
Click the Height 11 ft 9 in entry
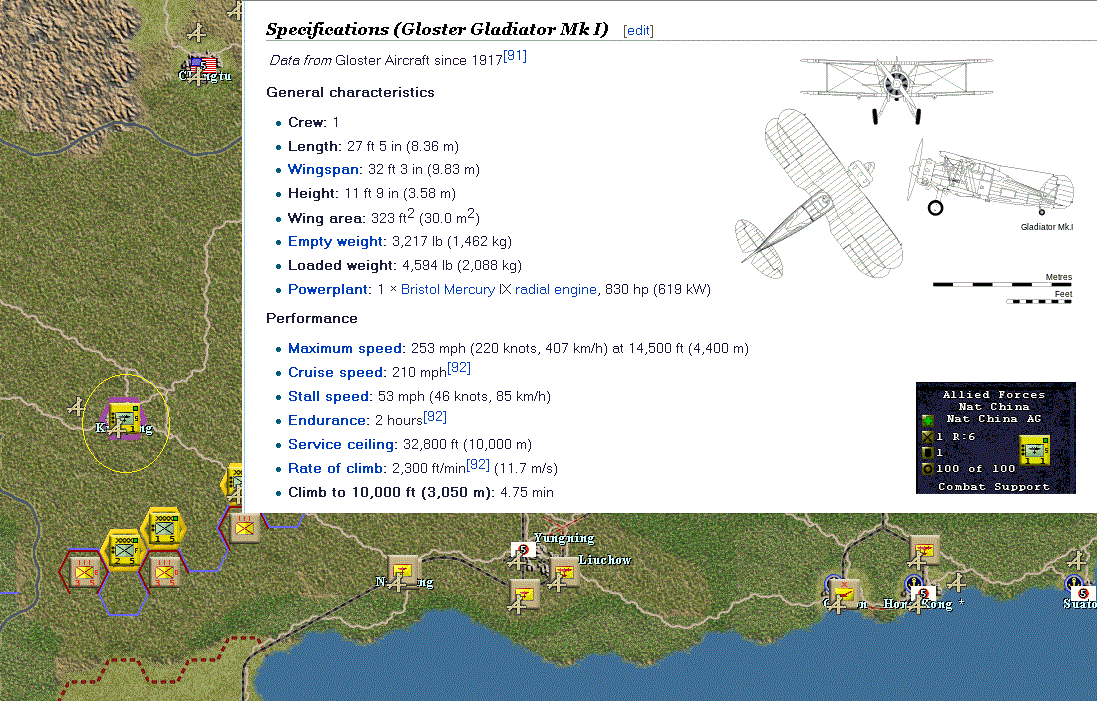(x=371, y=193)
